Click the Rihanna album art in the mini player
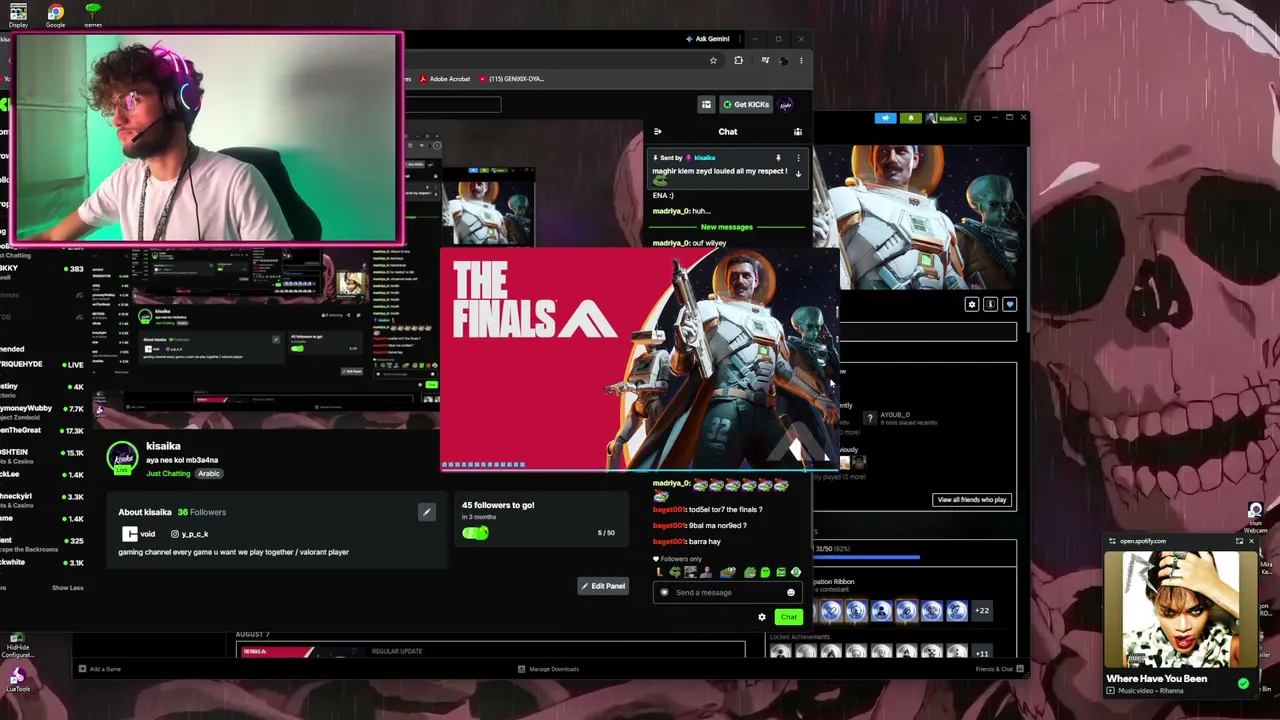Screen dimensions: 1280x720 (1181, 608)
